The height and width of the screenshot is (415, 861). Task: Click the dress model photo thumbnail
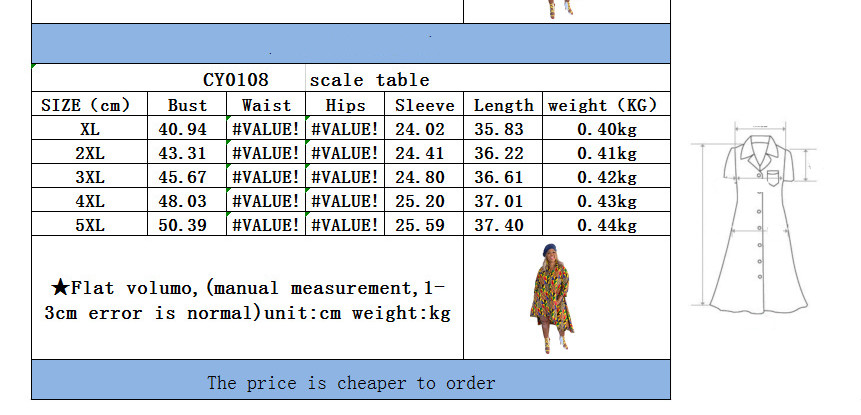551,297
